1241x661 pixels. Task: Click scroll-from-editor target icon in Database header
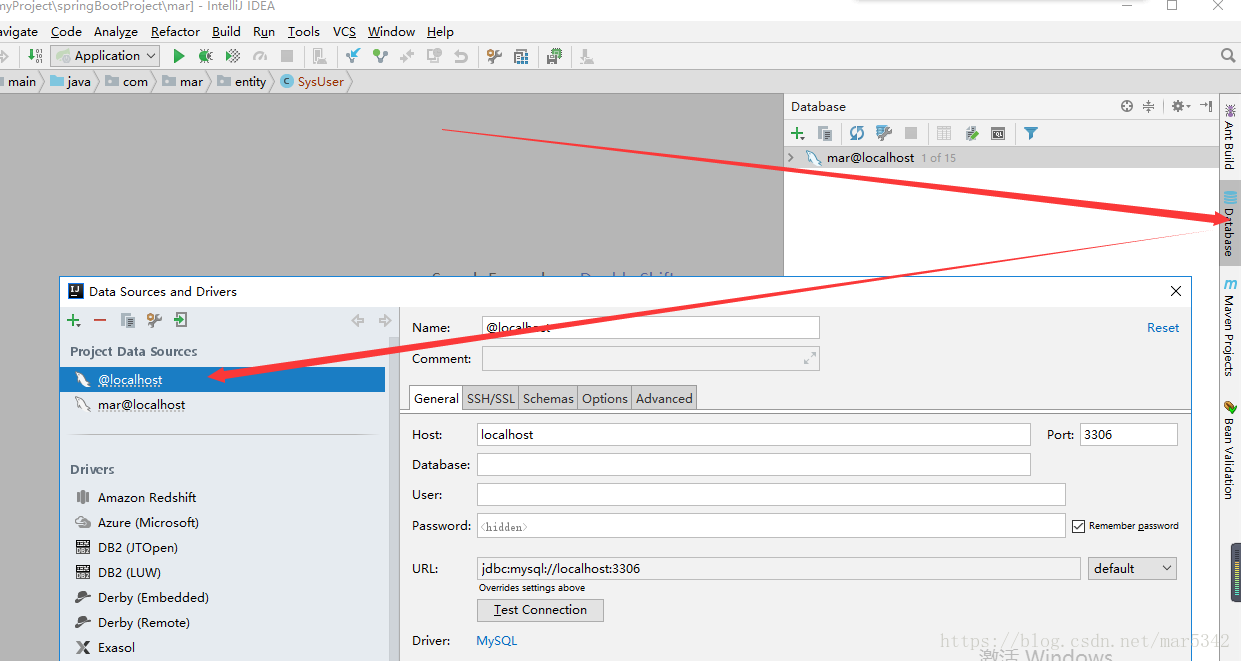point(1127,106)
